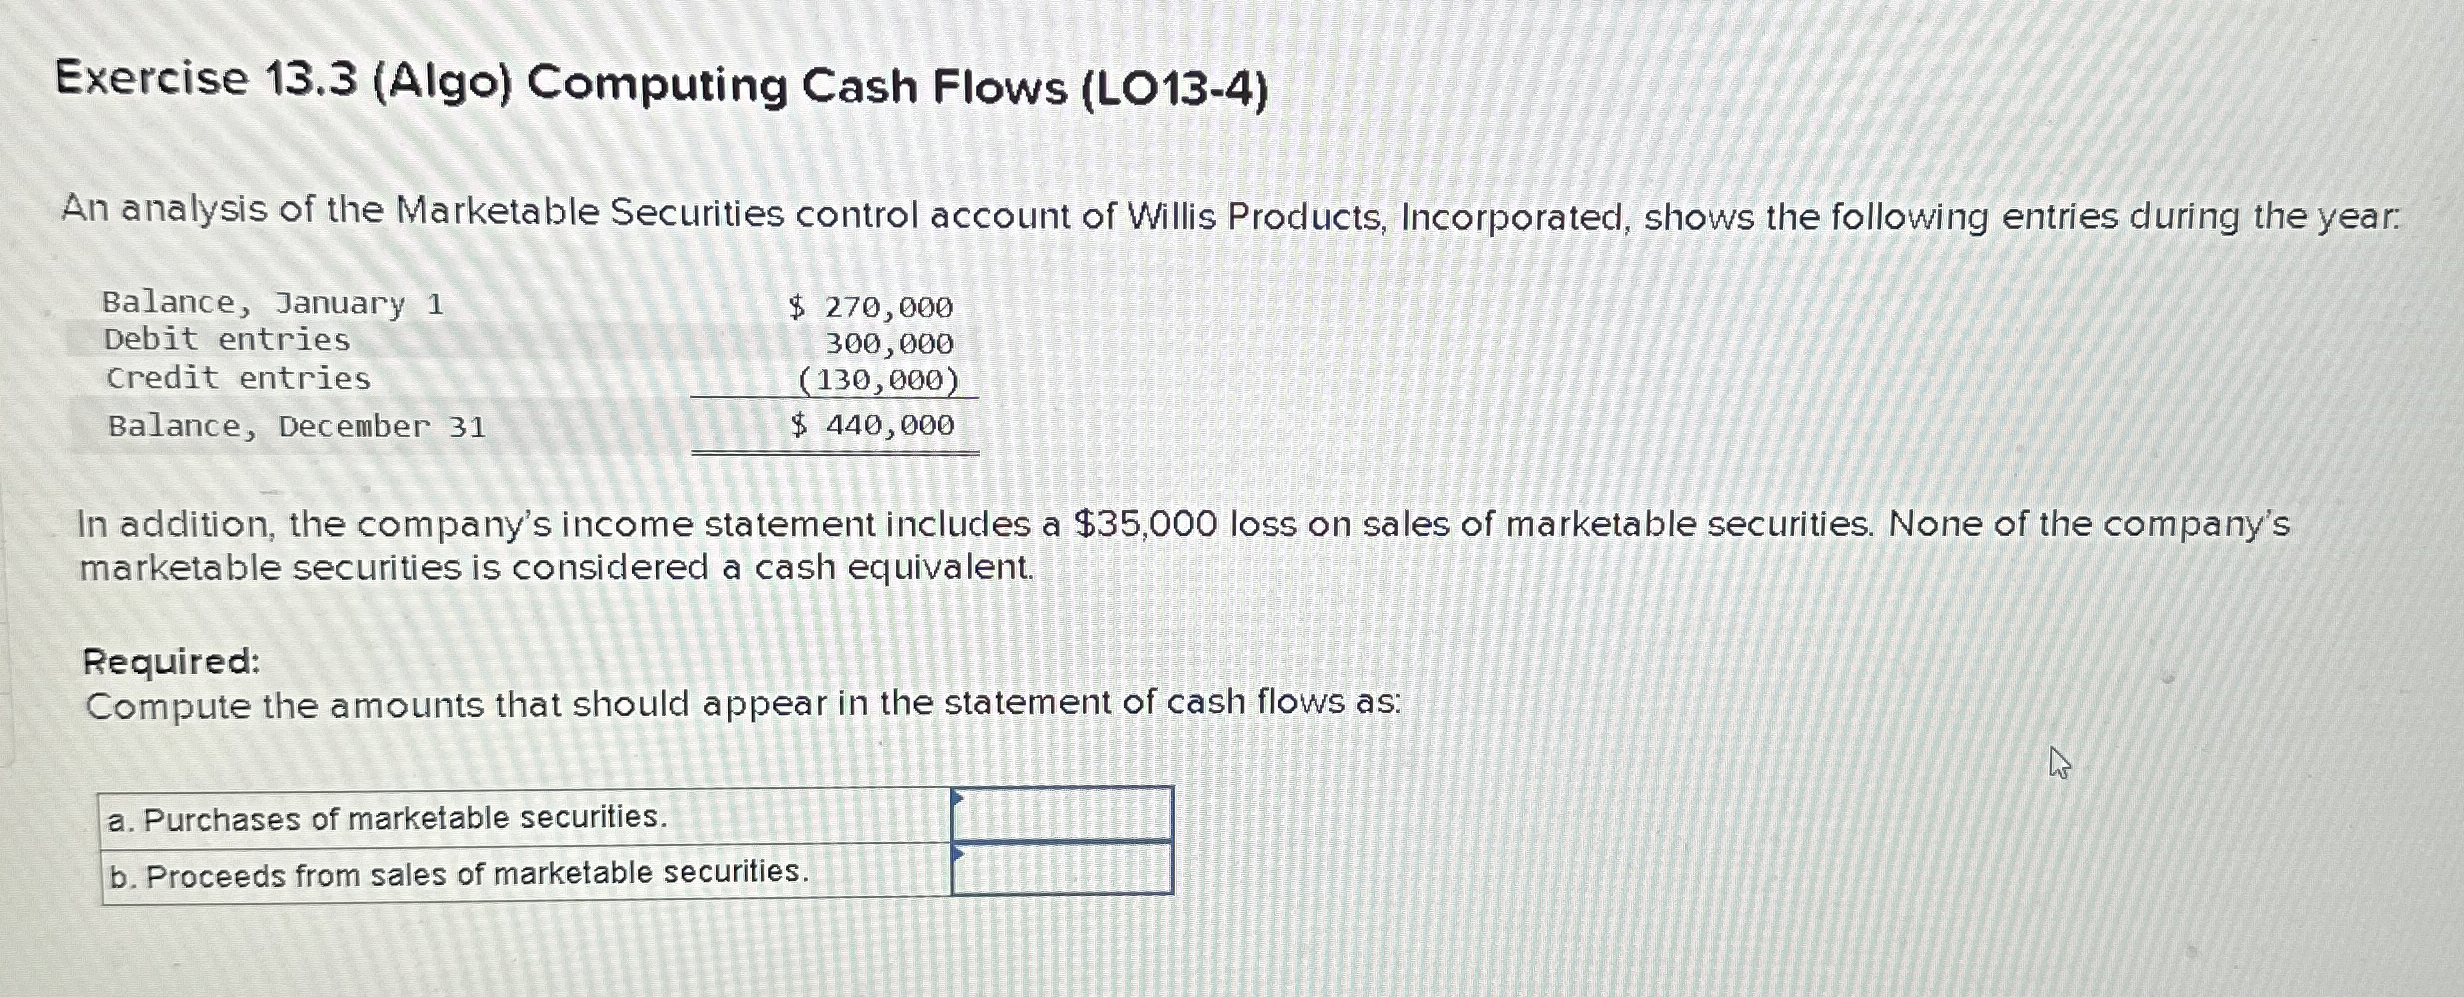Select the row labeled 'a. Purchases of marketable securities'
The image size is (2464, 997).
click(385, 818)
